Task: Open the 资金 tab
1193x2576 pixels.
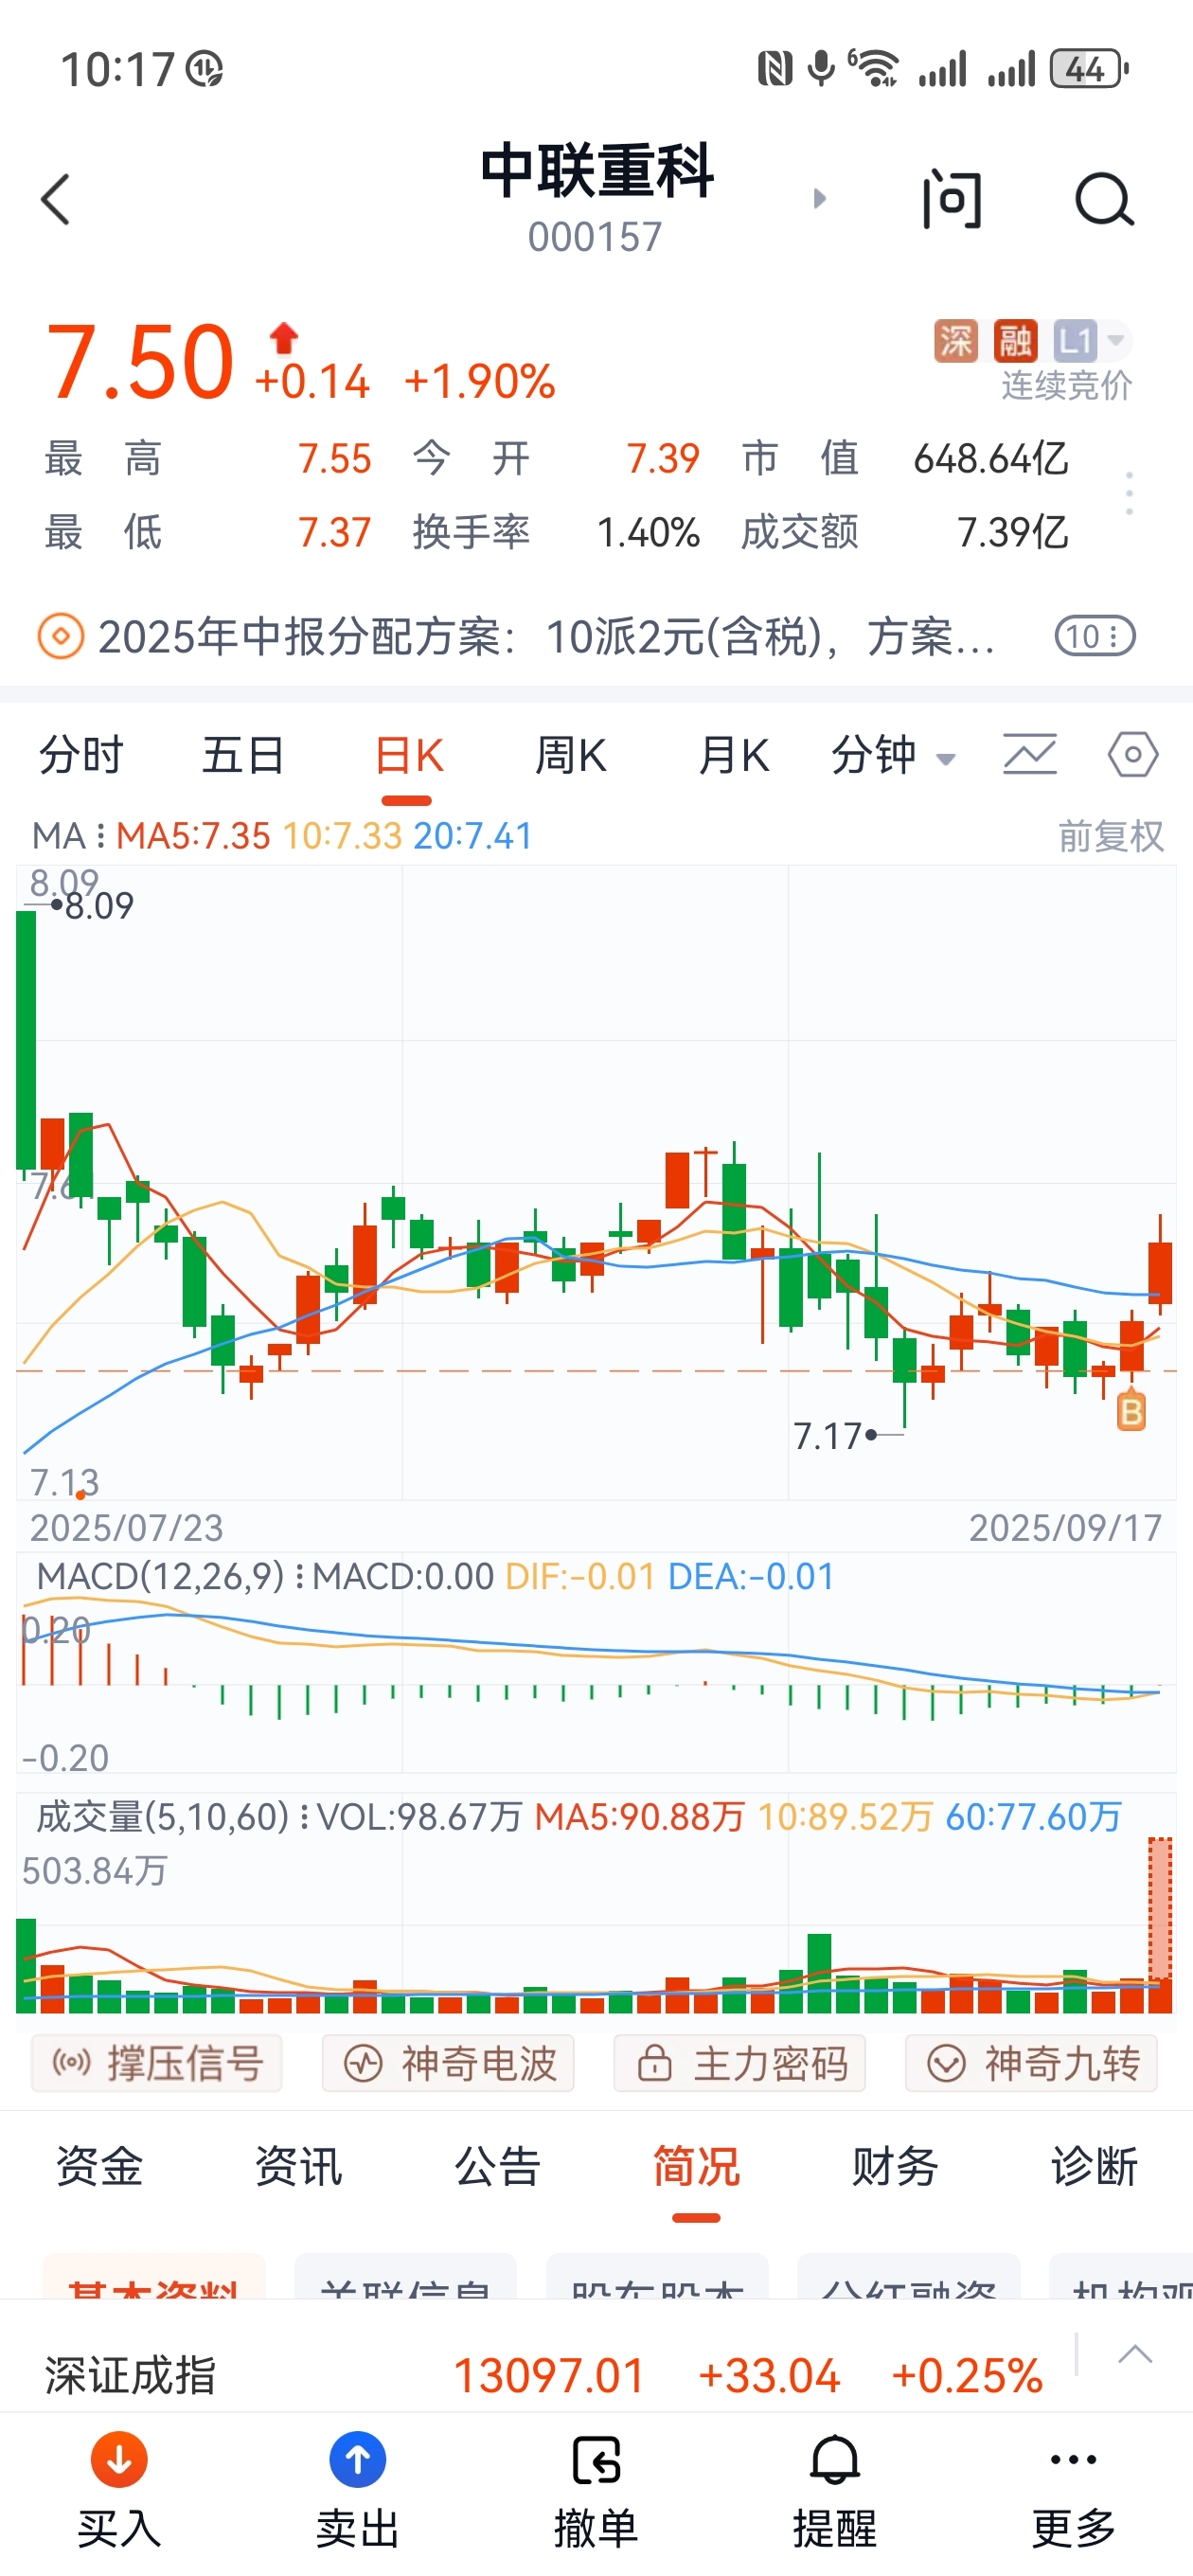Action: tap(99, 2167)
